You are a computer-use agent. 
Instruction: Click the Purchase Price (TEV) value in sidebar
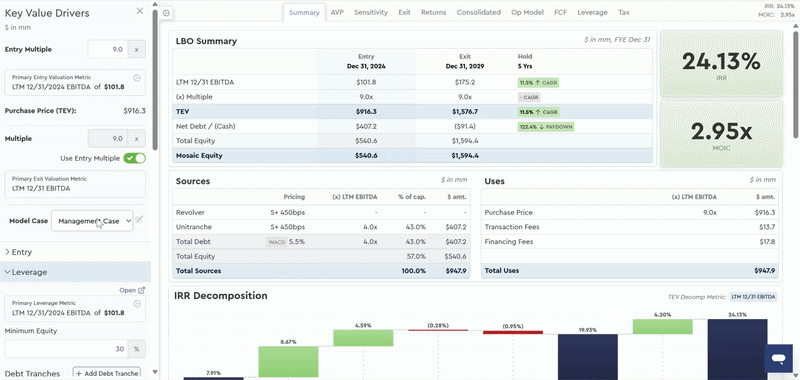[x=135, y=111]
